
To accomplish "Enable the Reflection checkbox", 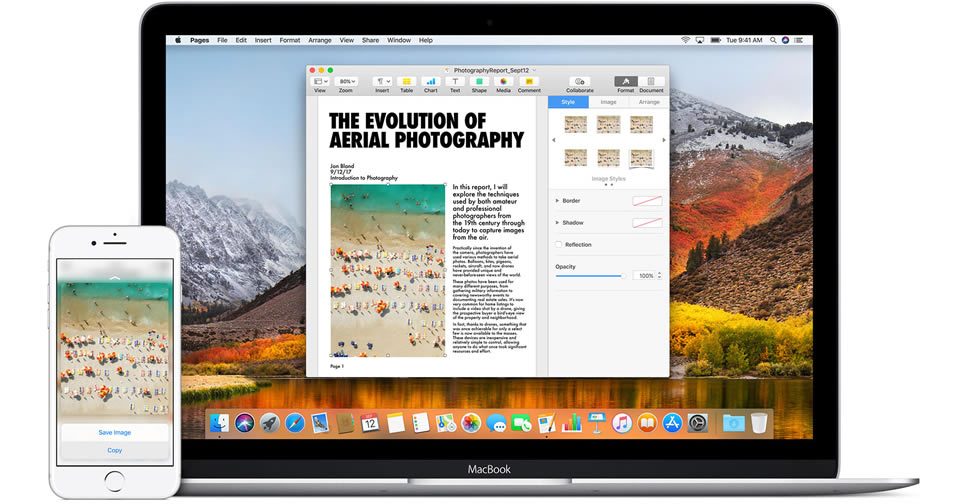I will 559,245.
